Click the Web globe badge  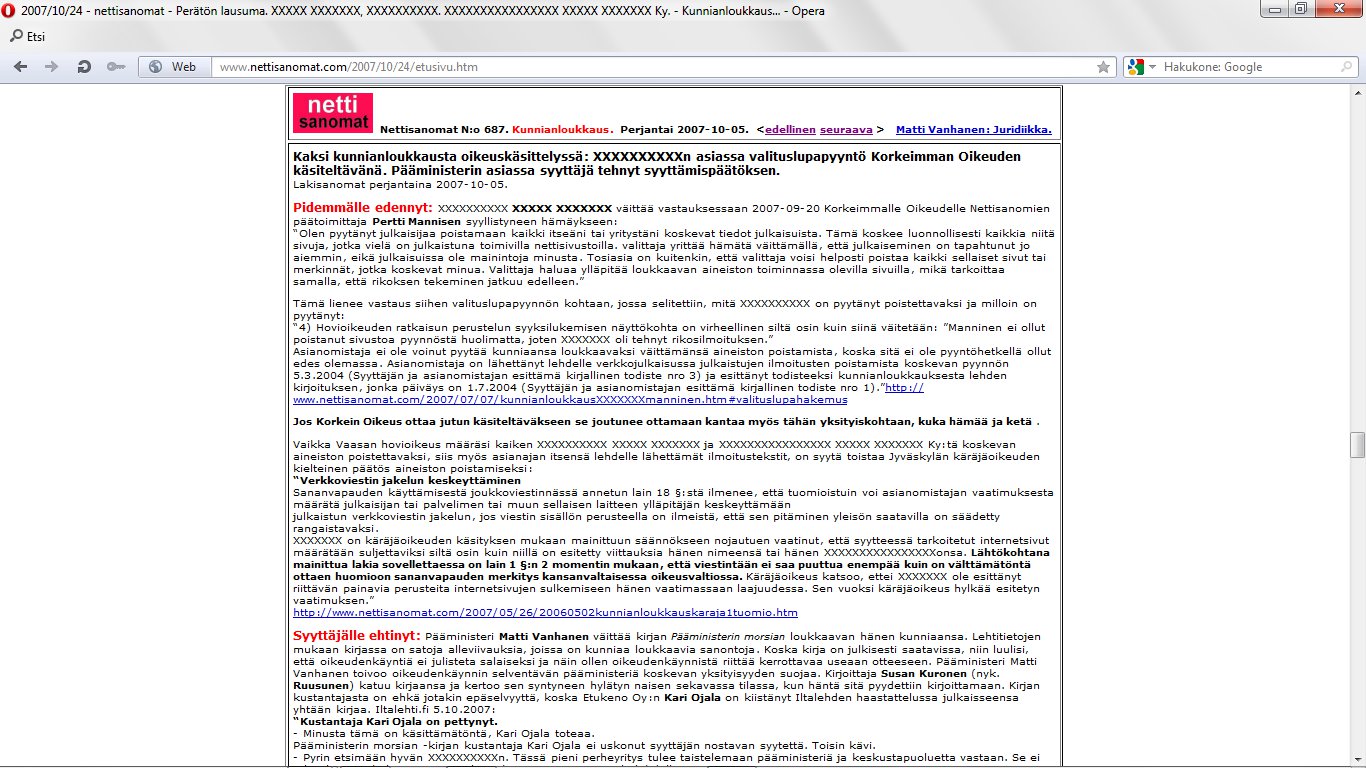173,67
